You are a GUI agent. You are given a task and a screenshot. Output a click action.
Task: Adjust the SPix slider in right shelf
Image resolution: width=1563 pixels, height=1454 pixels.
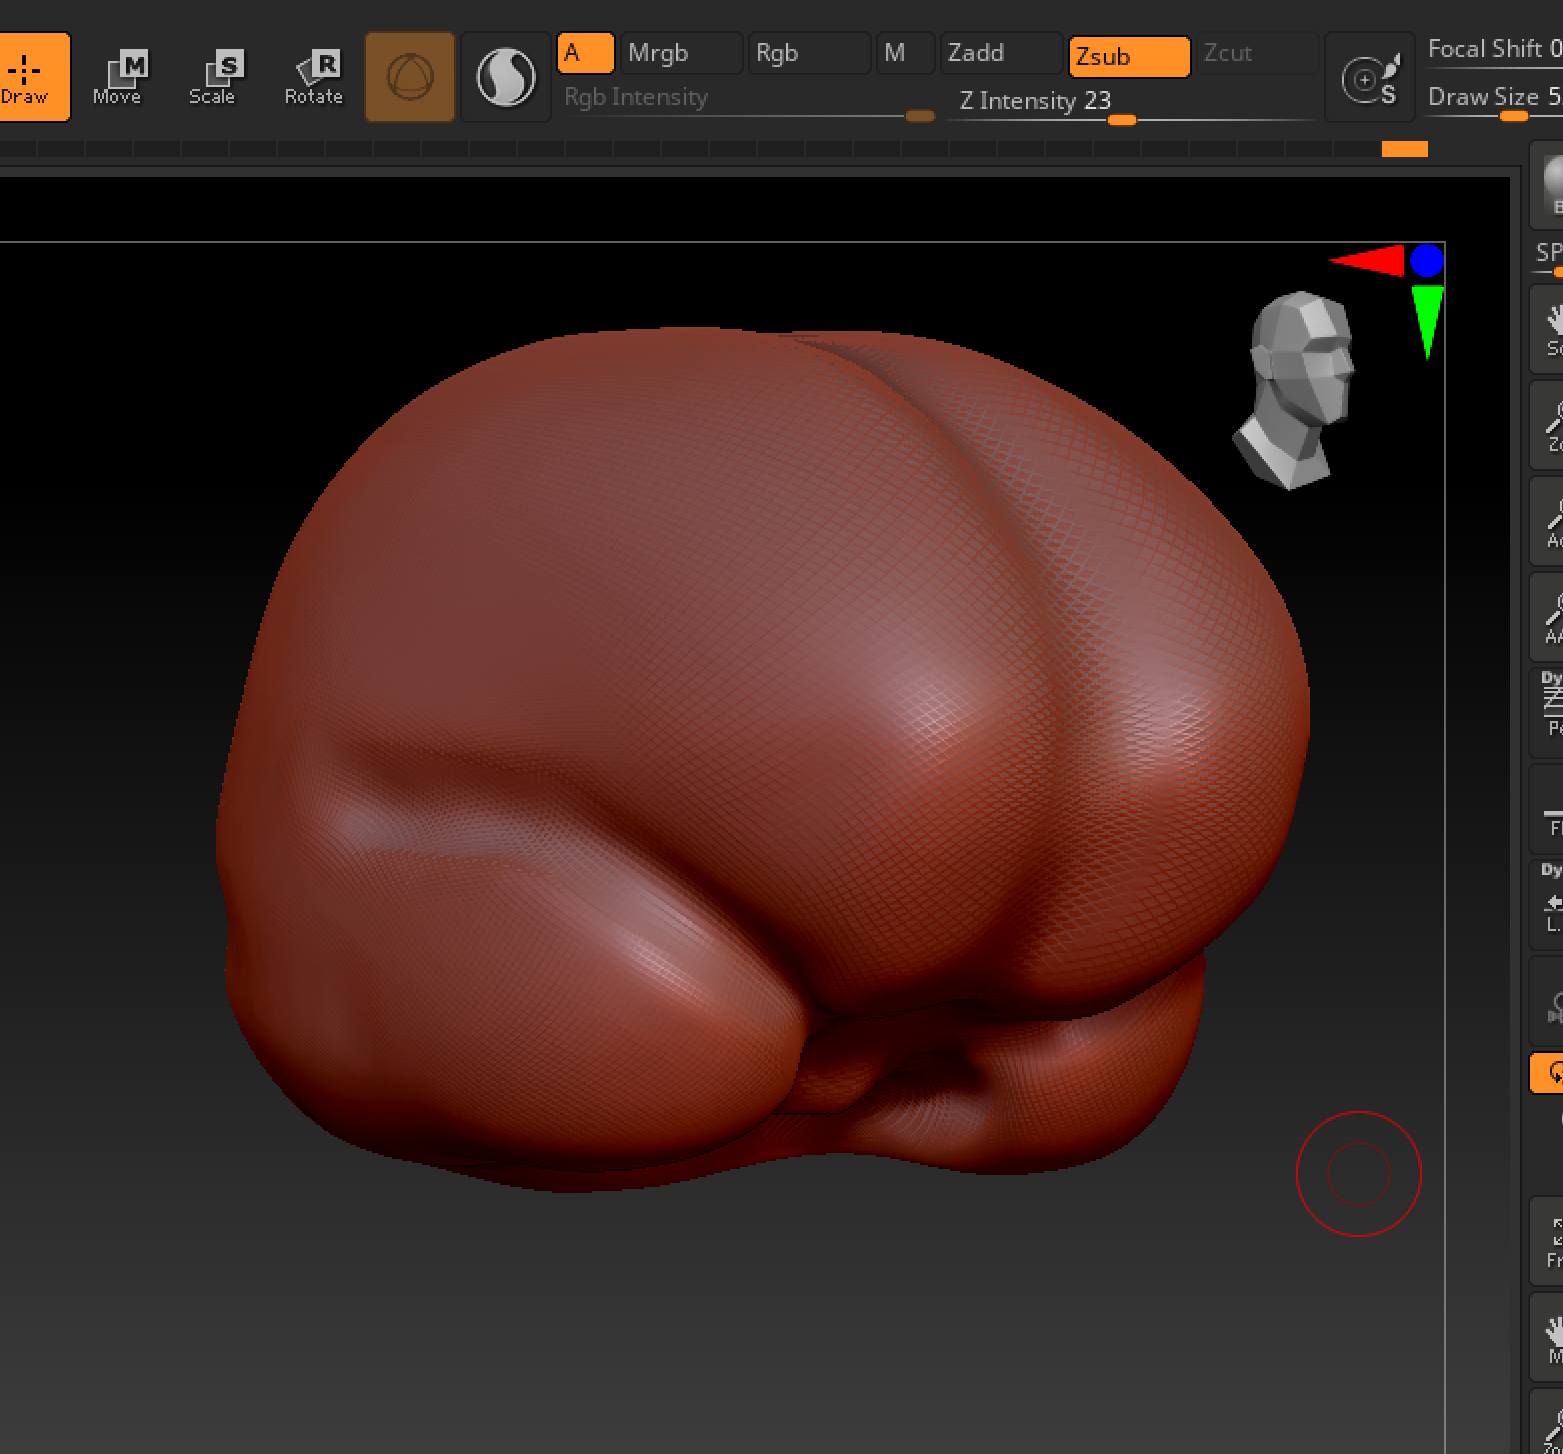(1549, 257)
